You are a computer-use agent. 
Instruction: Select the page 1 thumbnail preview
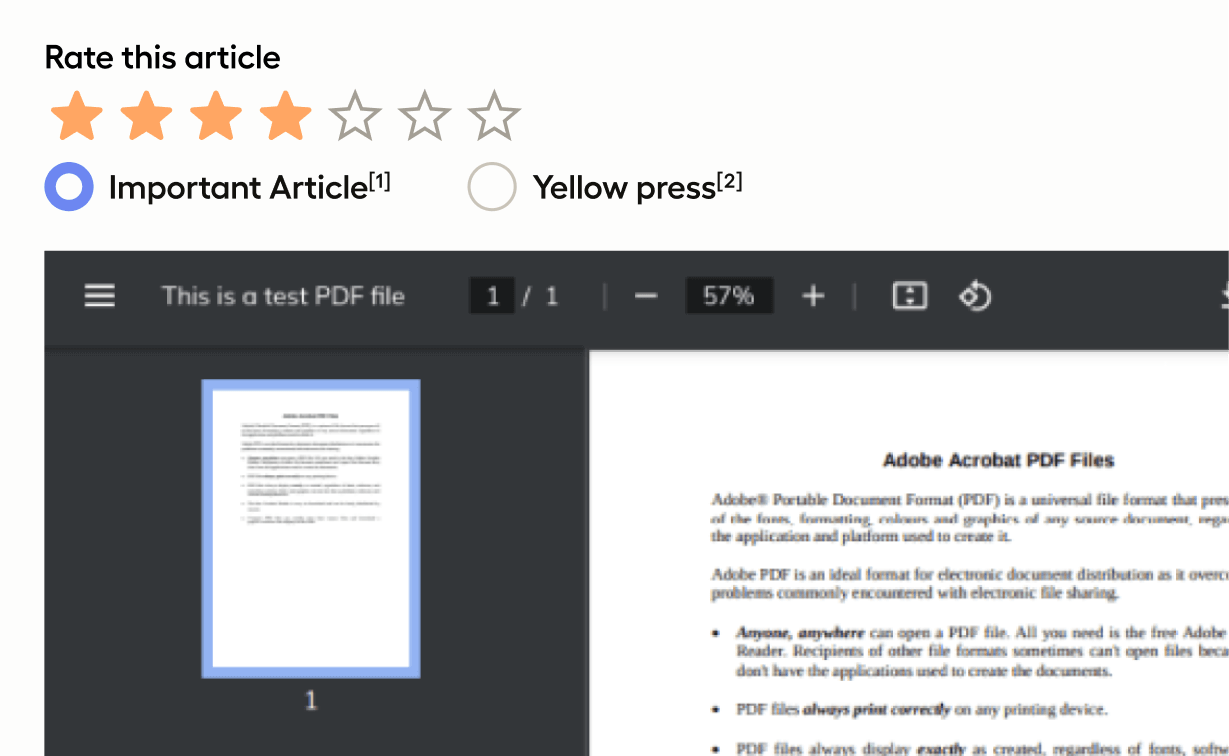(311, 529)
